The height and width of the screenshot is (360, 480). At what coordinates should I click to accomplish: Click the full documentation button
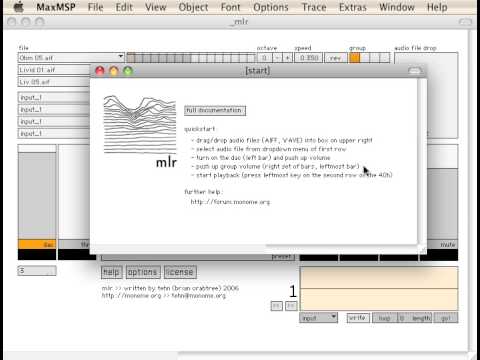coord(215,110)
